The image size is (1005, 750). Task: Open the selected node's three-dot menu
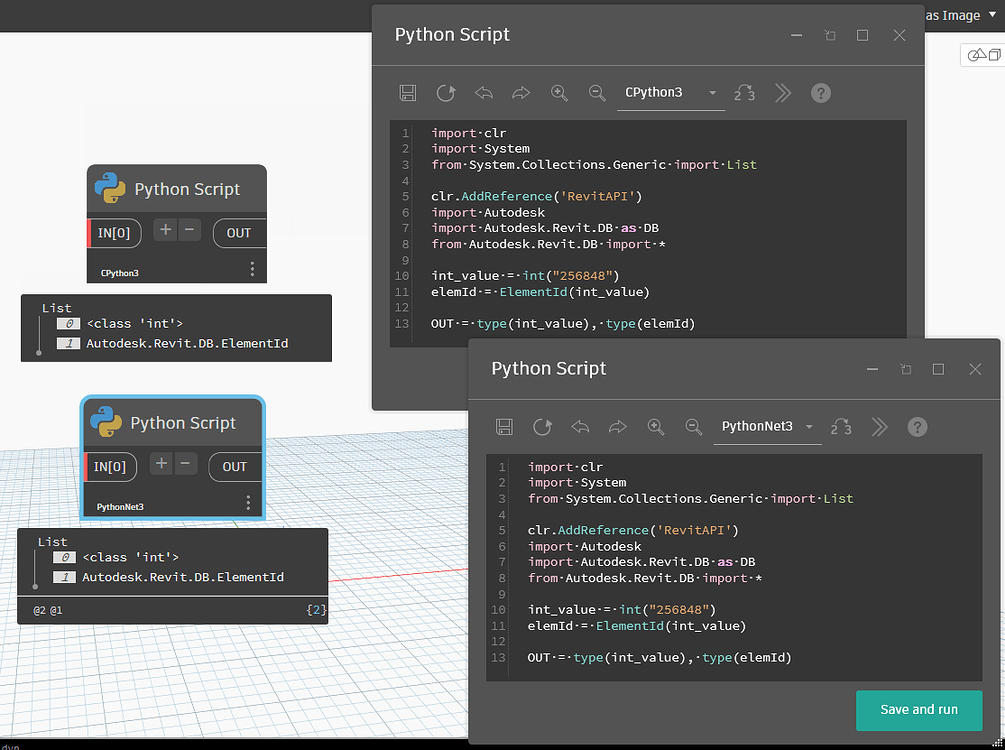(248, 503)
